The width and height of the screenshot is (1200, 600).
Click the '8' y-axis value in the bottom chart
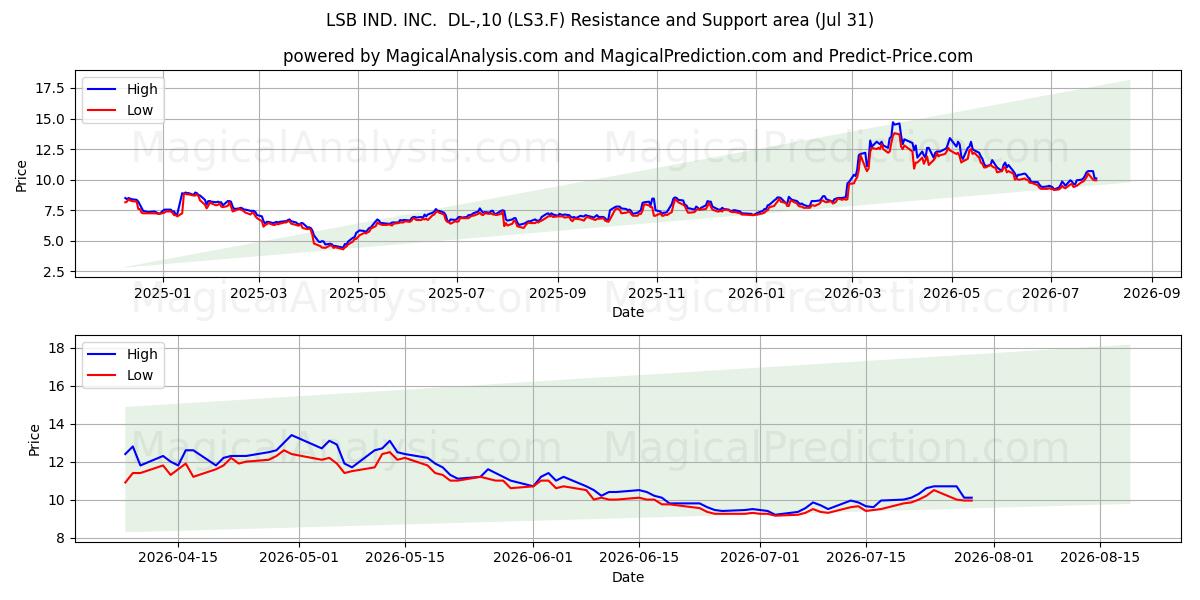[61, 538]
